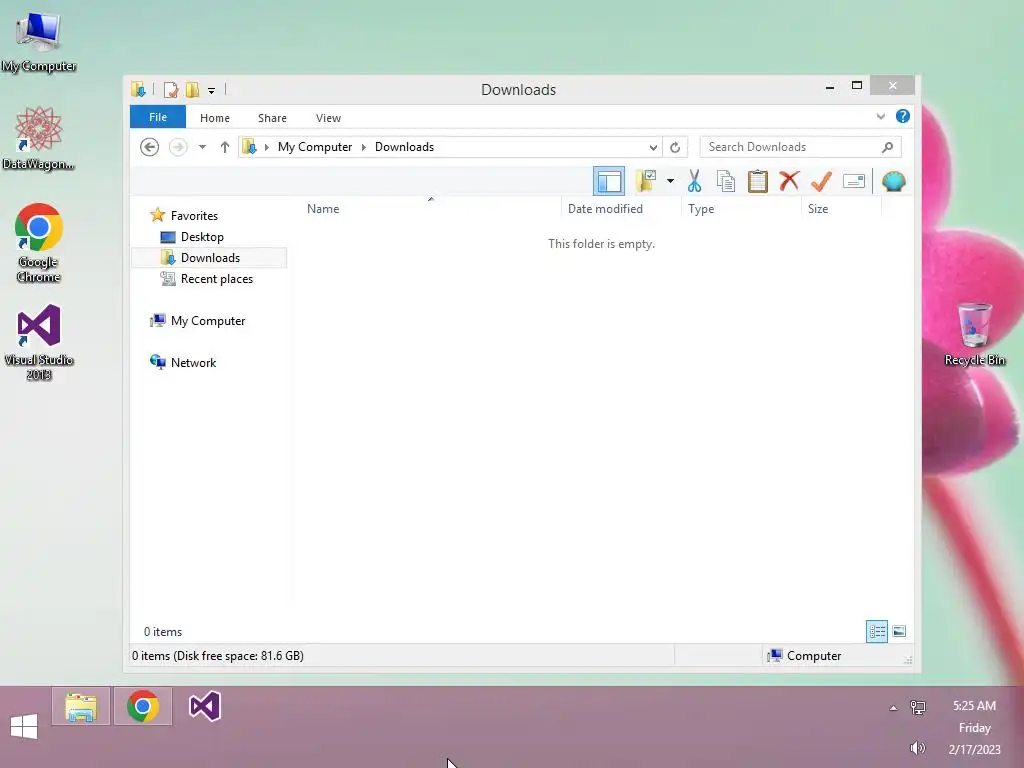Click the Properties quick access icon
Screen dimensions: 1024x768
(171, 89)
